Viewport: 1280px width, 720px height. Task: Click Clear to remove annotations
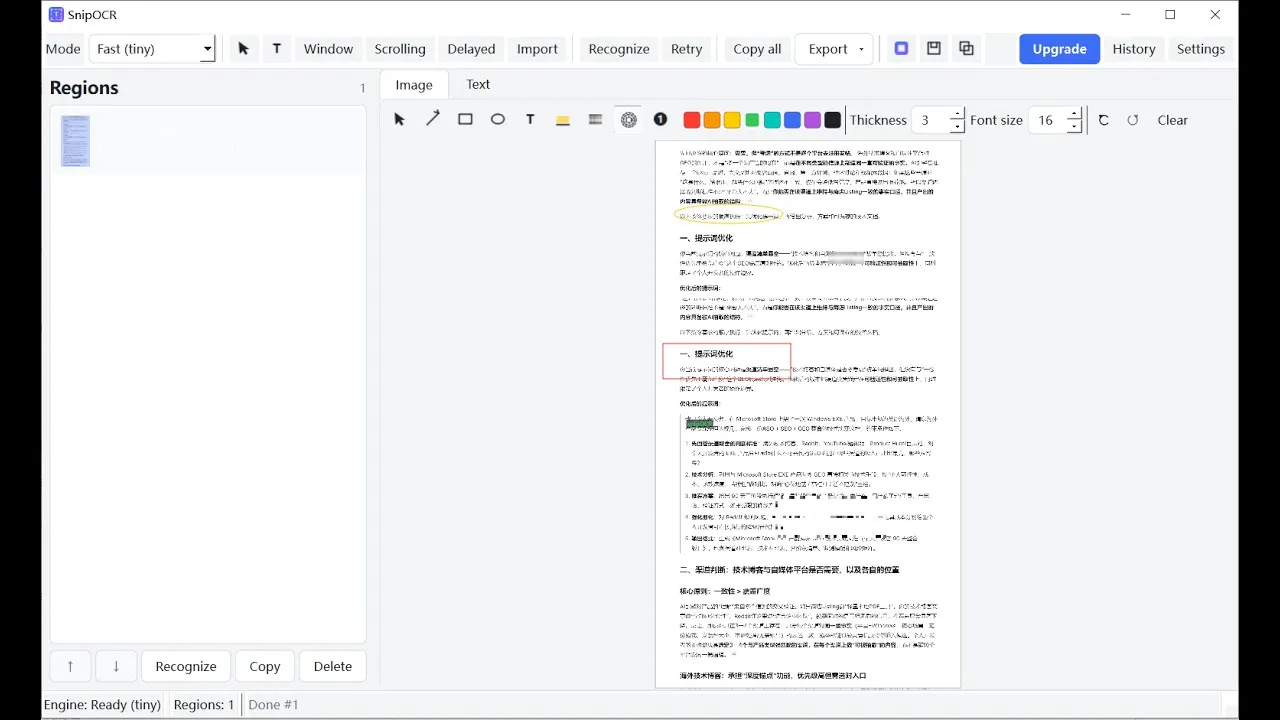point(1172,120)
